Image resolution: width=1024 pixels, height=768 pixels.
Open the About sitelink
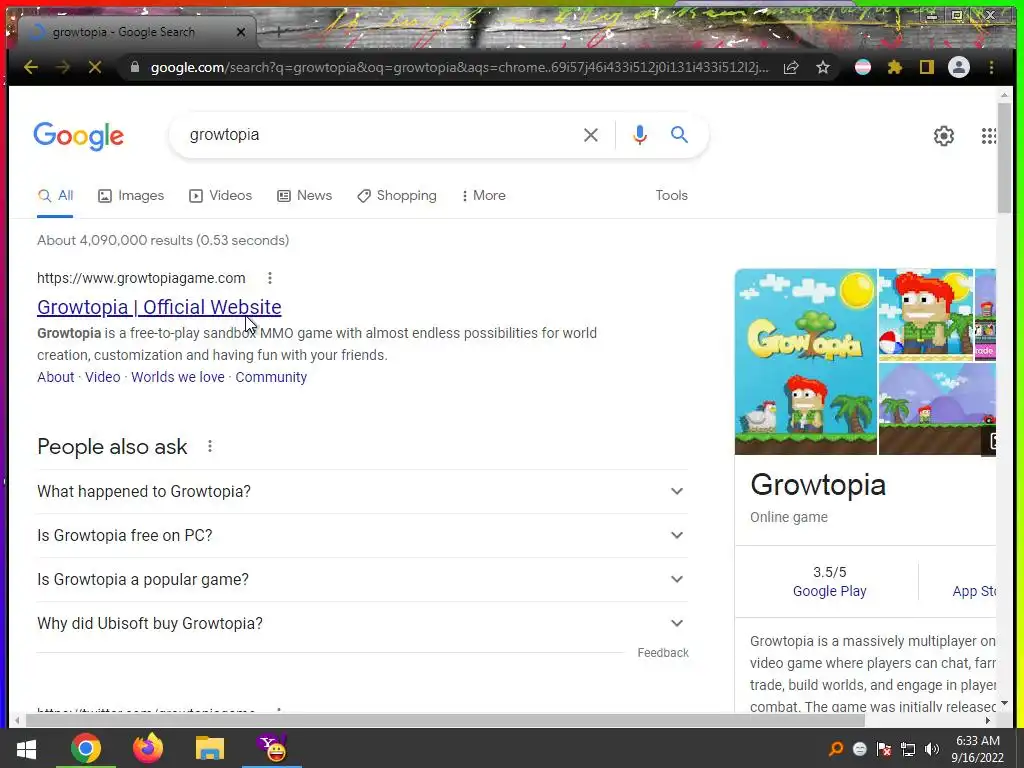click(56, 377)
